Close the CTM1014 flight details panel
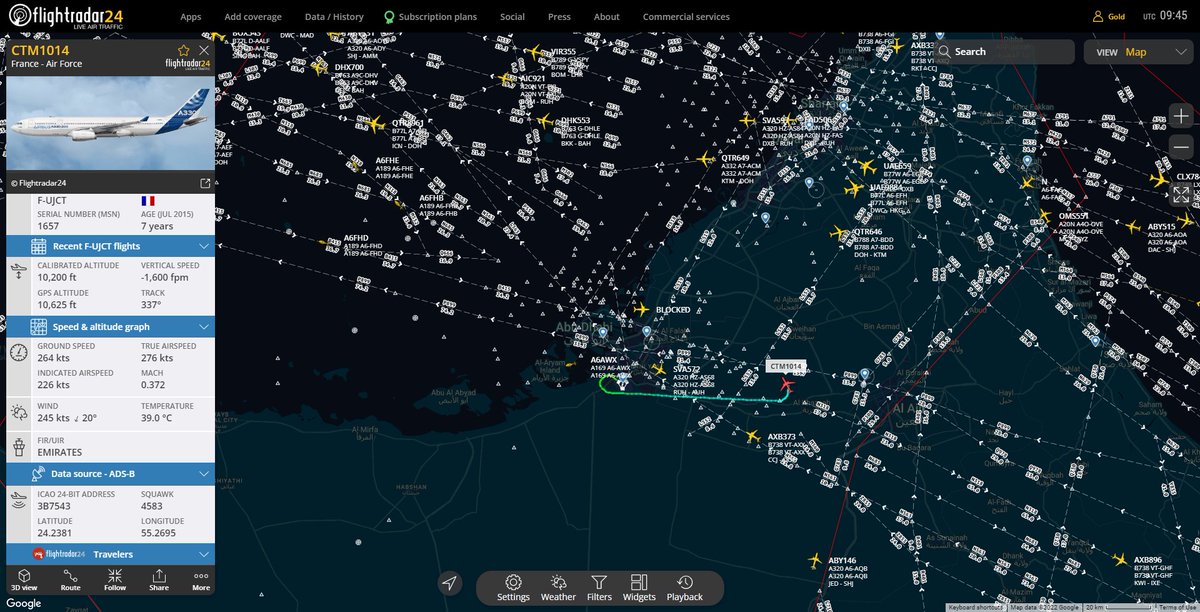Screen dimensions: 1200x612 [x=204, y=50]
